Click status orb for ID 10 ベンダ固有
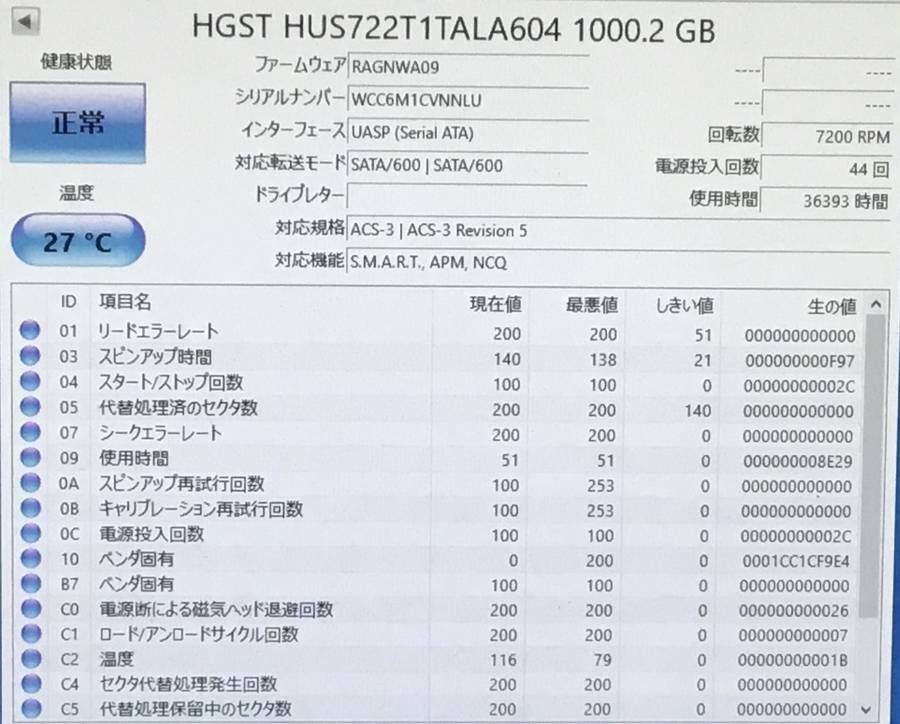This screenshot has height=724, width=900. tap(30, 558)
